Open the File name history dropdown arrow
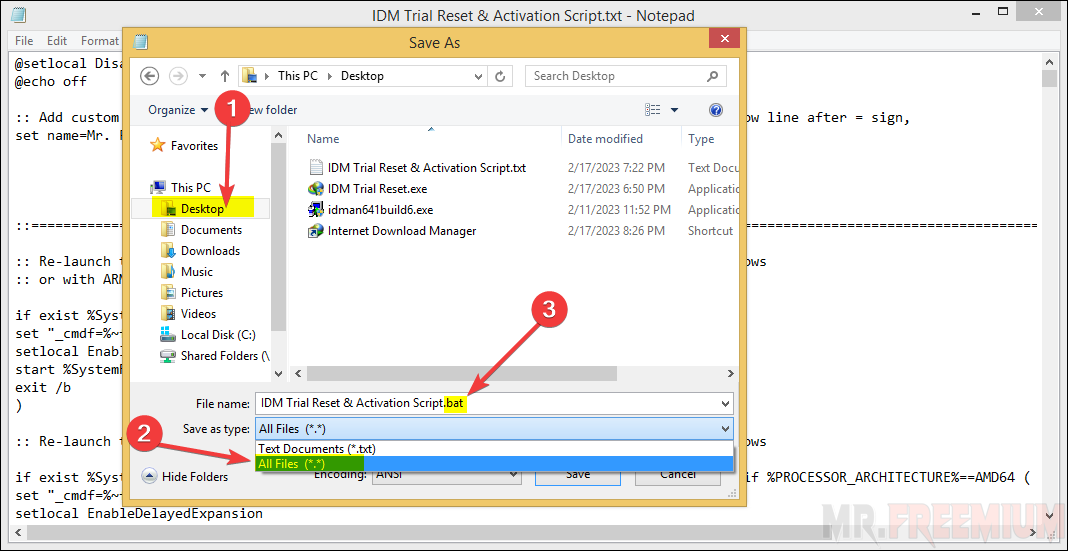The image size is (1068, 551). (x=725, y=403)
